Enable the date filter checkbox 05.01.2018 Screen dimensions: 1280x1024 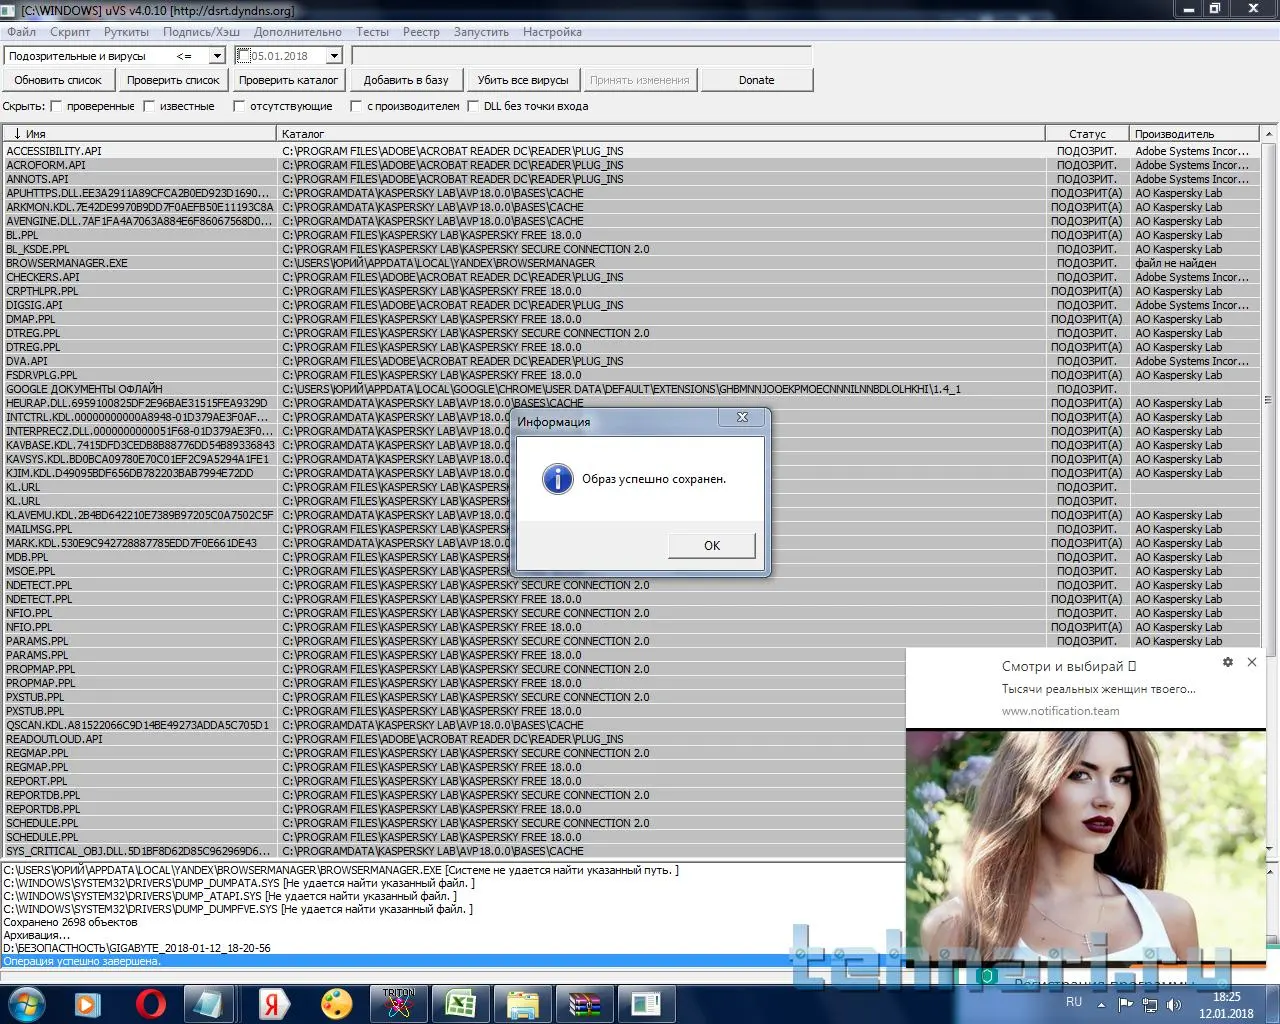[x=243, y=56]
